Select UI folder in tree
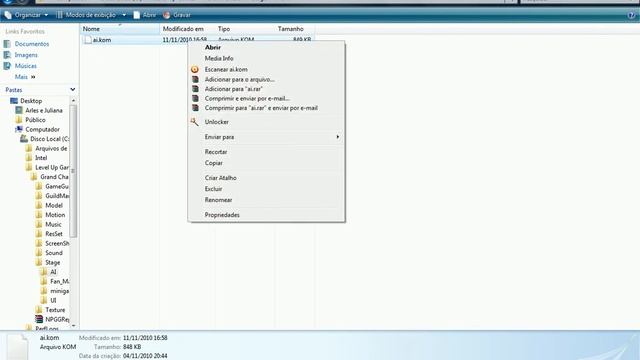 point(53,300)
